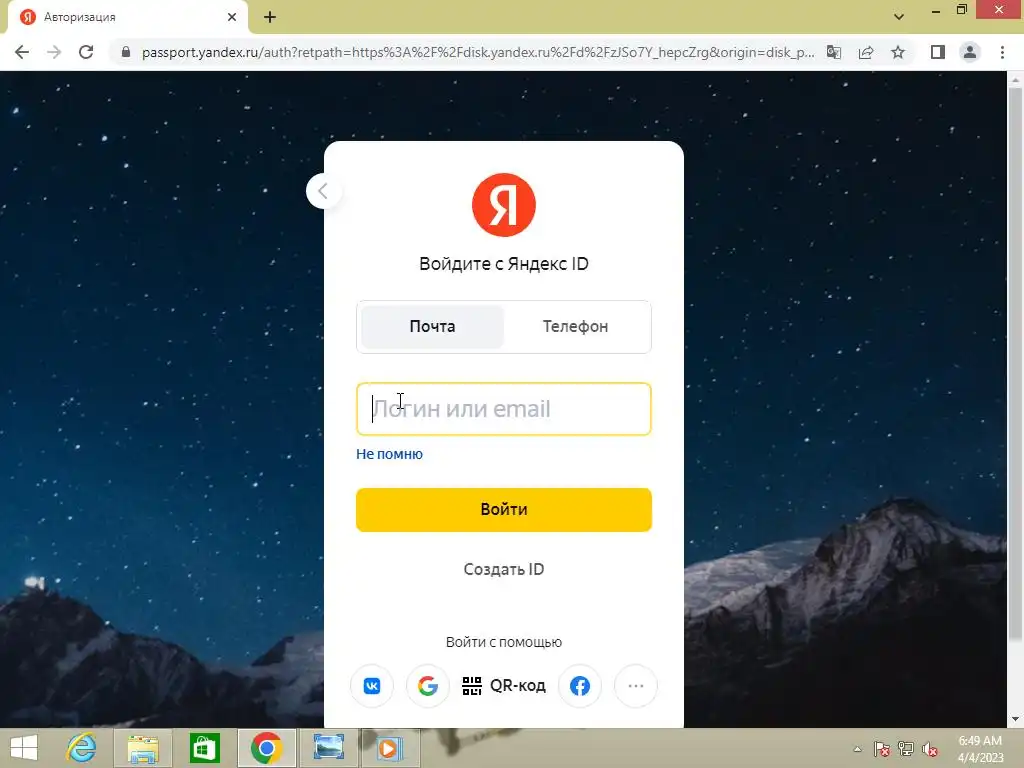Sign in with VK icon
The height and width of the screenshot is (768, 1024).
[372, 686]
